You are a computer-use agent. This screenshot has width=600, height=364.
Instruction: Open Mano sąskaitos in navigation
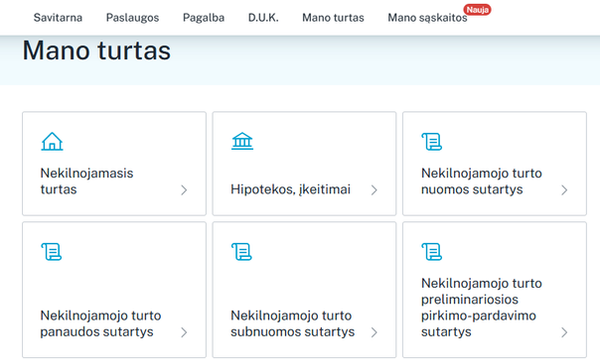pos(427,18)
